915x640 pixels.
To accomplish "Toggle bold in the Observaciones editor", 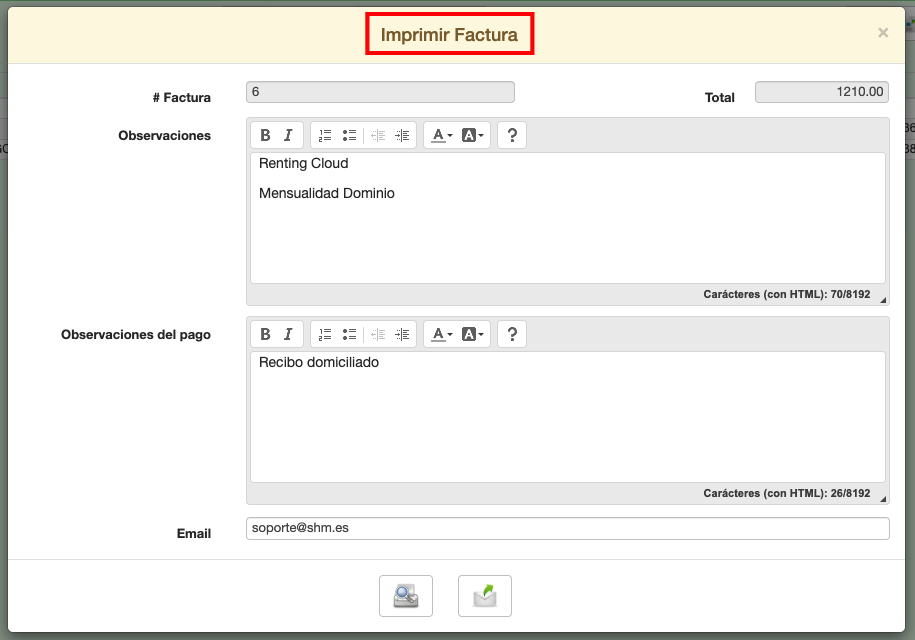I will [x=265, y=135].
